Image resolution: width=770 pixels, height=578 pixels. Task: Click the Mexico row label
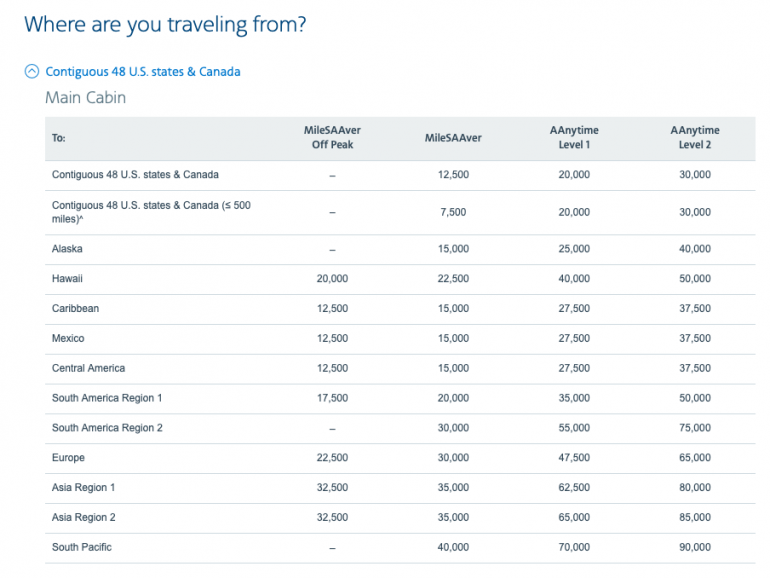coord(68,339)
